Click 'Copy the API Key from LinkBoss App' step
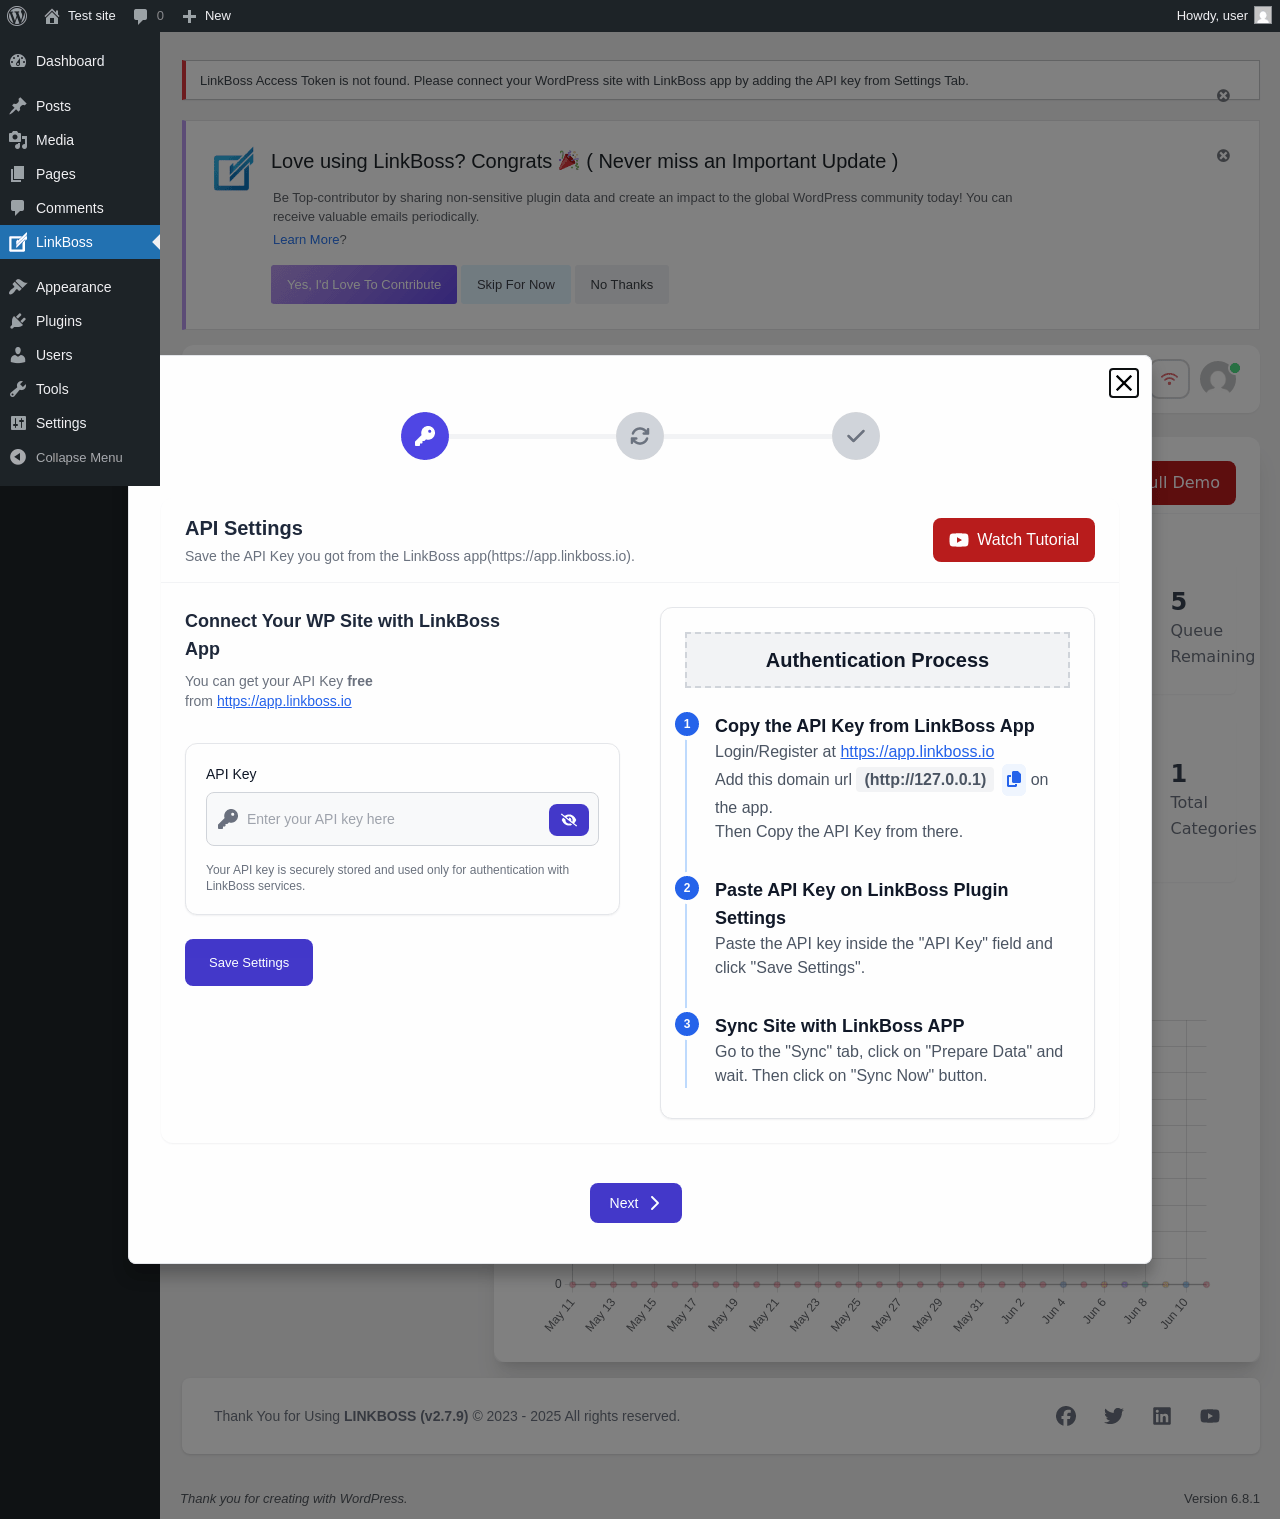 pyautogui.click(x=875, y=726)
